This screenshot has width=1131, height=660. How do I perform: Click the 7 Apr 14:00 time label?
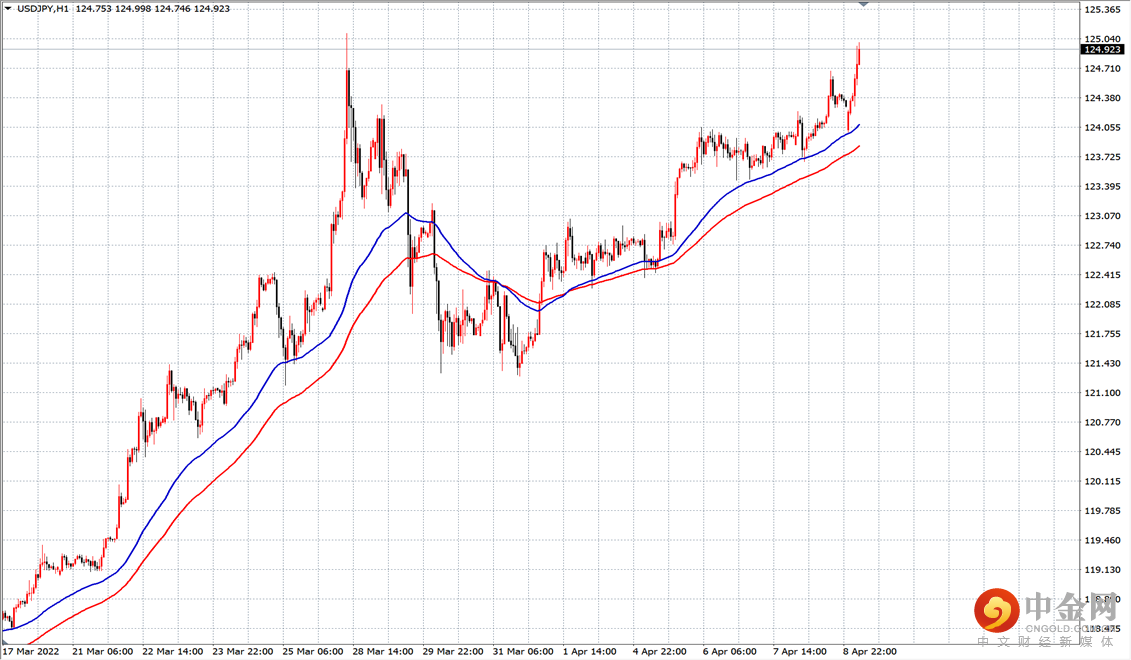tap(800, 651)
